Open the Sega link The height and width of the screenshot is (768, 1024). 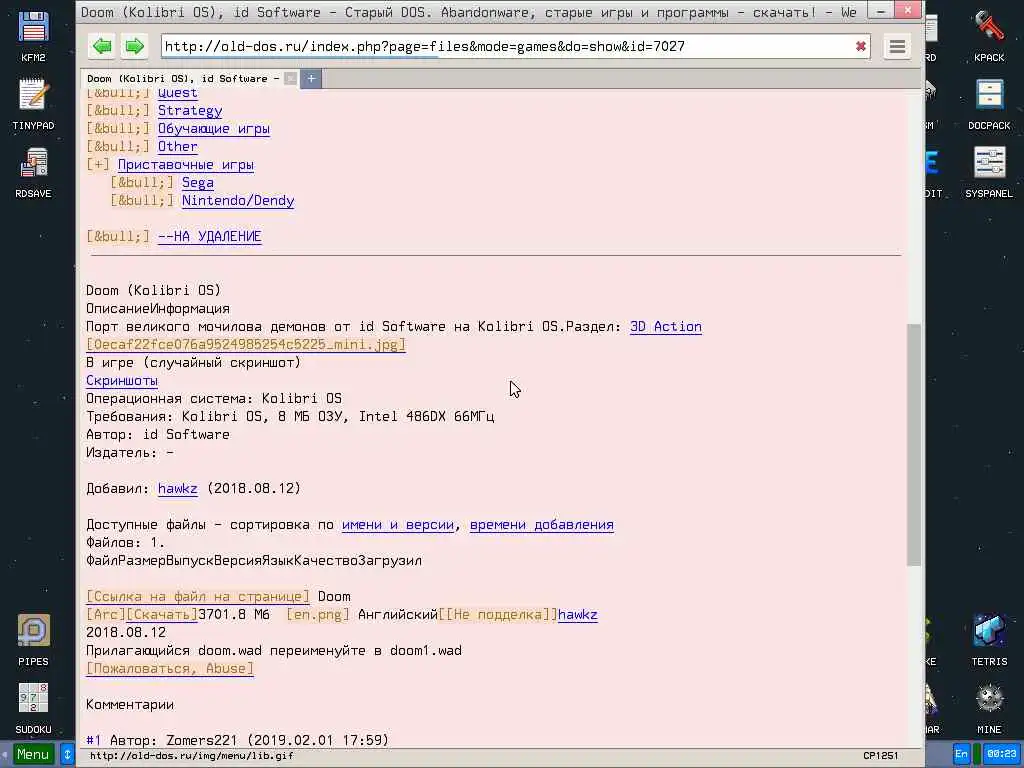click(198, 183)
